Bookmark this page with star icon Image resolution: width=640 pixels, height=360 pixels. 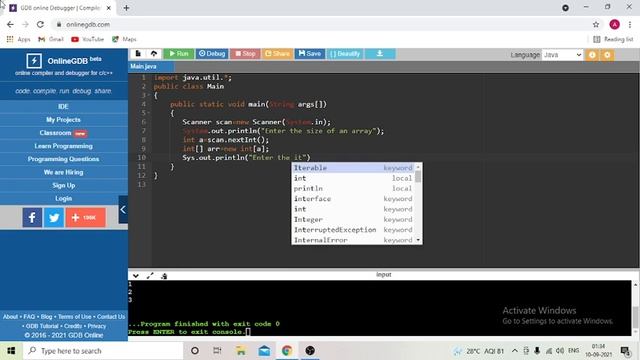click(596, 24)
